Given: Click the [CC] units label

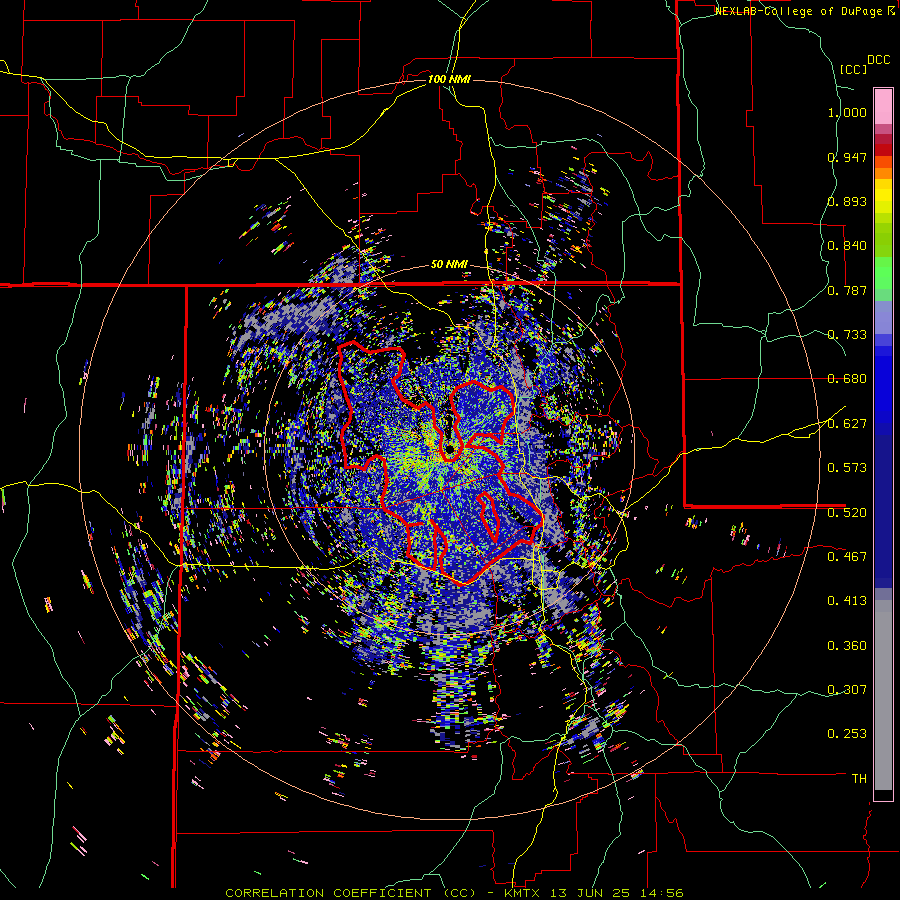Looking at the screenshot, I should tap(853, 69).
